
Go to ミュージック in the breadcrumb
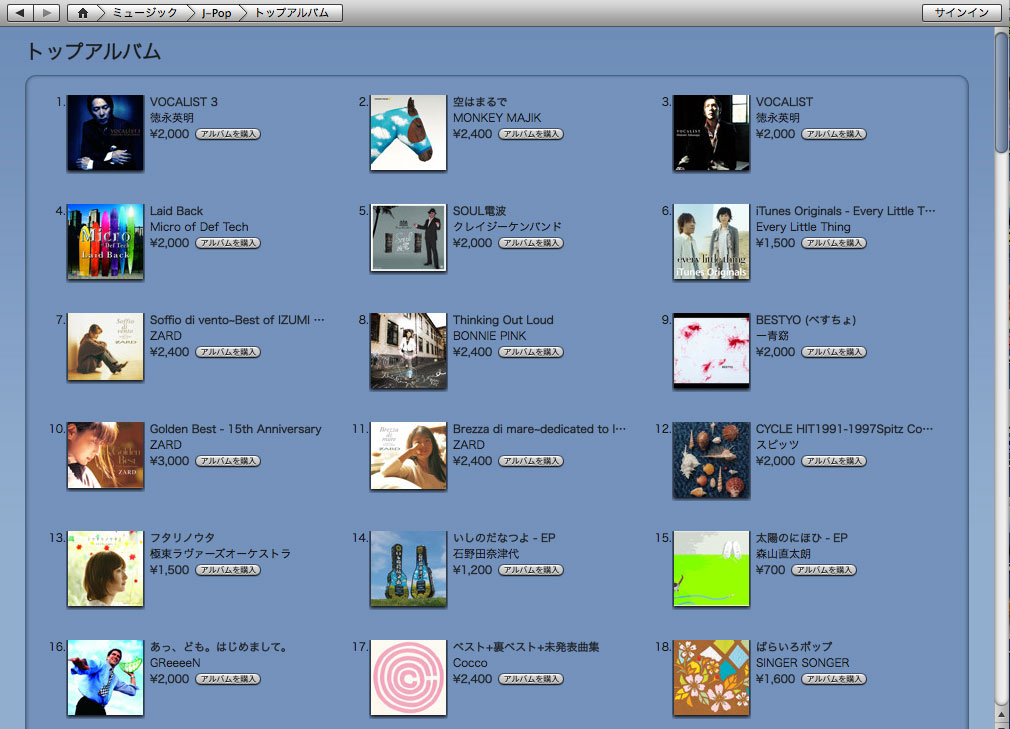point(144,13)
